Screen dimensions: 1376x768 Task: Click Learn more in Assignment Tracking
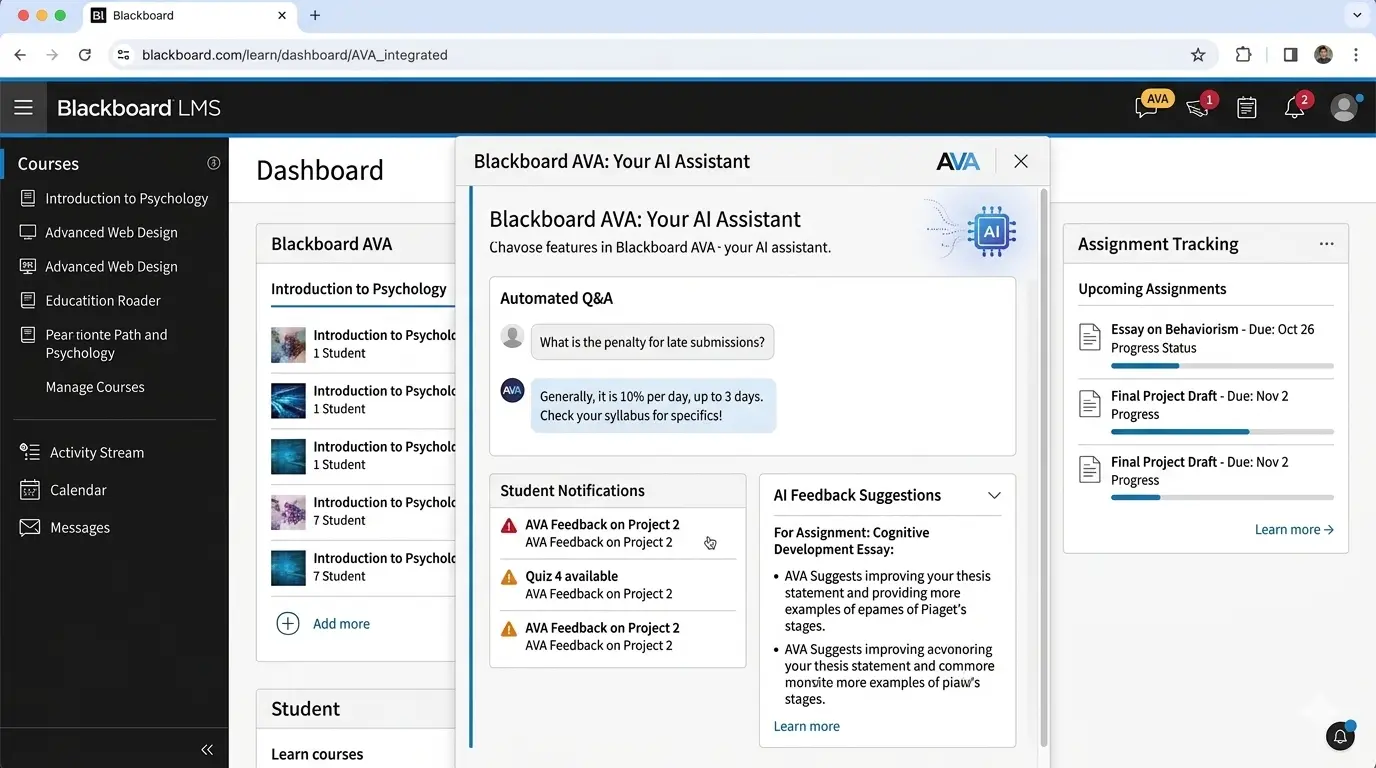click(x=1294, y=529)
